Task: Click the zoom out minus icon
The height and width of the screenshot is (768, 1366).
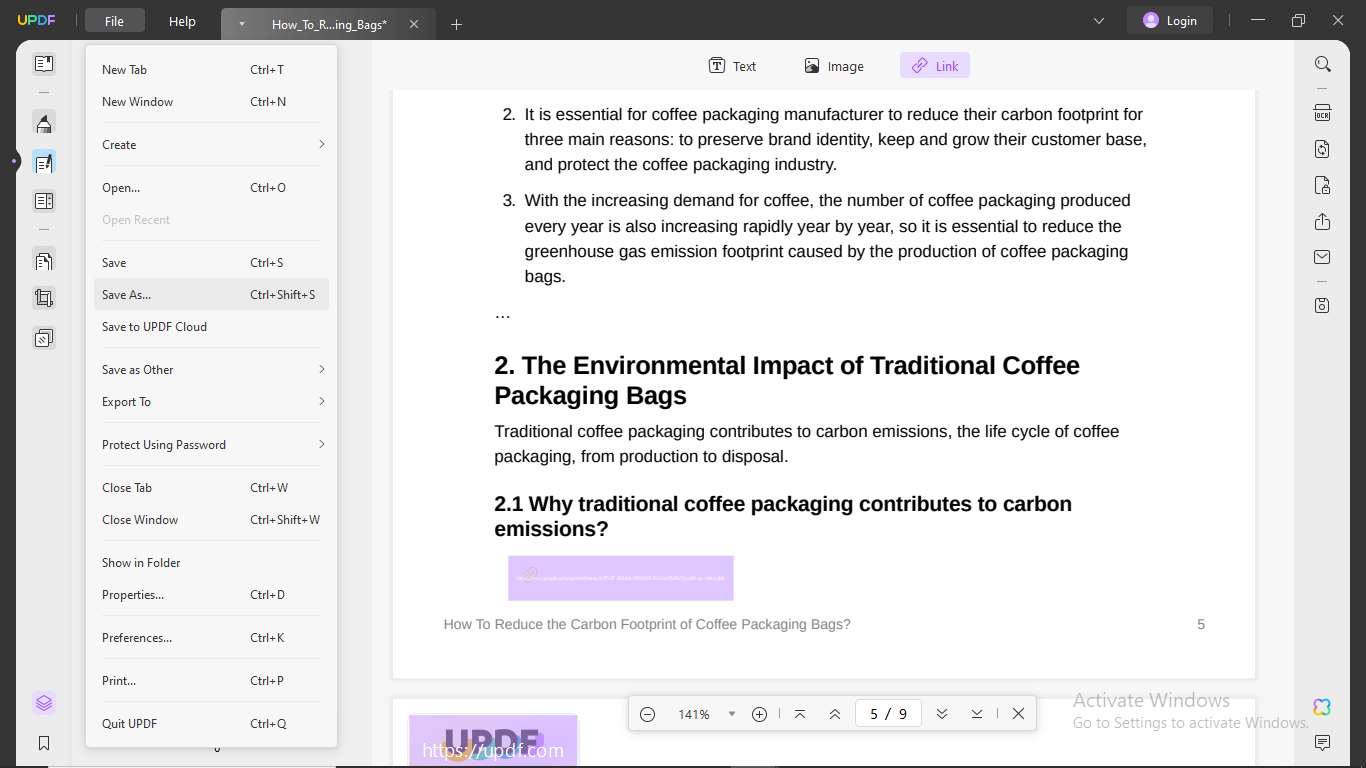Action: click(x=647, y=714)
